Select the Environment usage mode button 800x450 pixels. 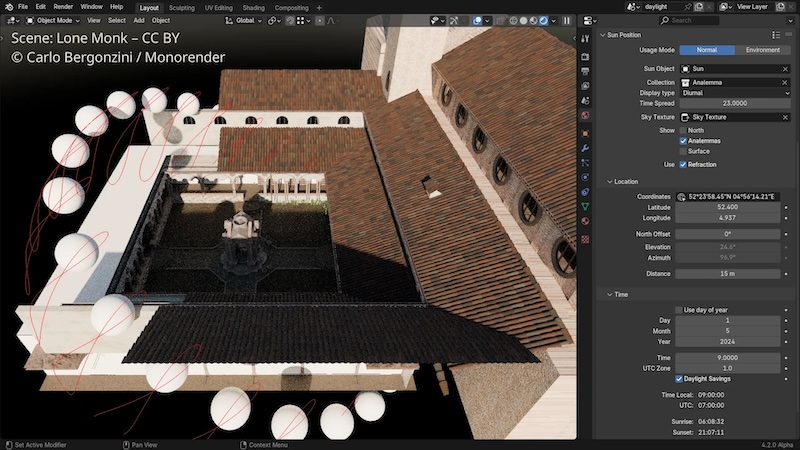click(x=762, y=50)
